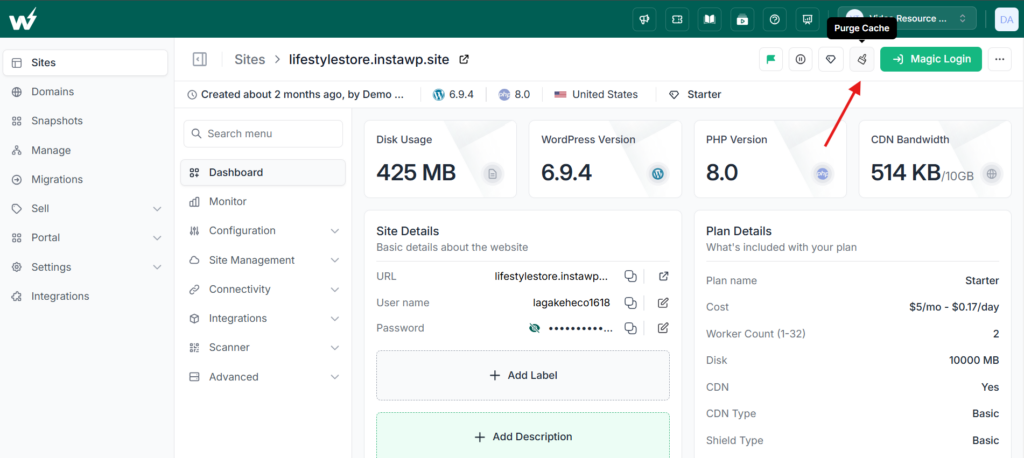The width and height of the screenshot is (1024, 458).
Task: Edit the user name with the pencil icon
Action: 664,303
